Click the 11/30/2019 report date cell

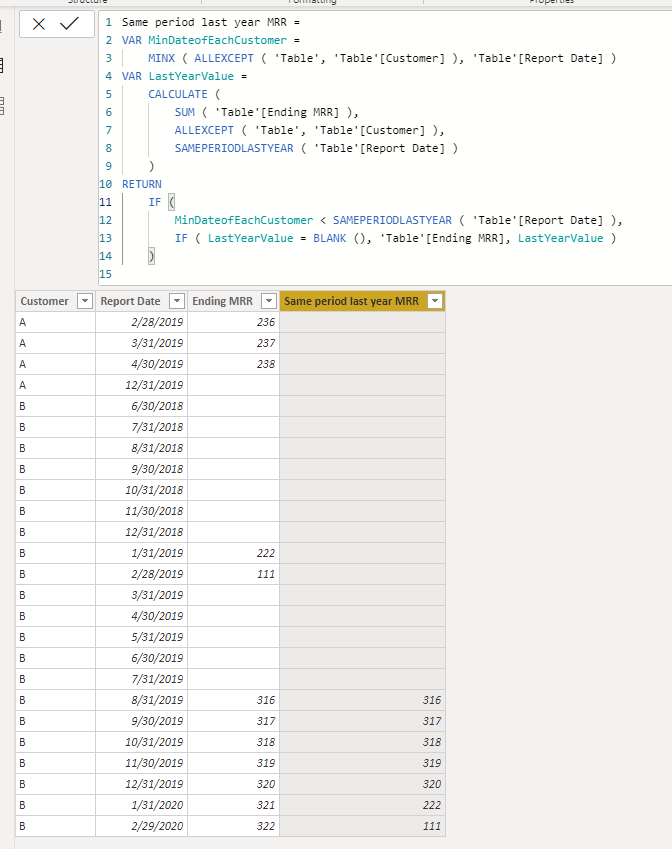click(x=141, y=763)
